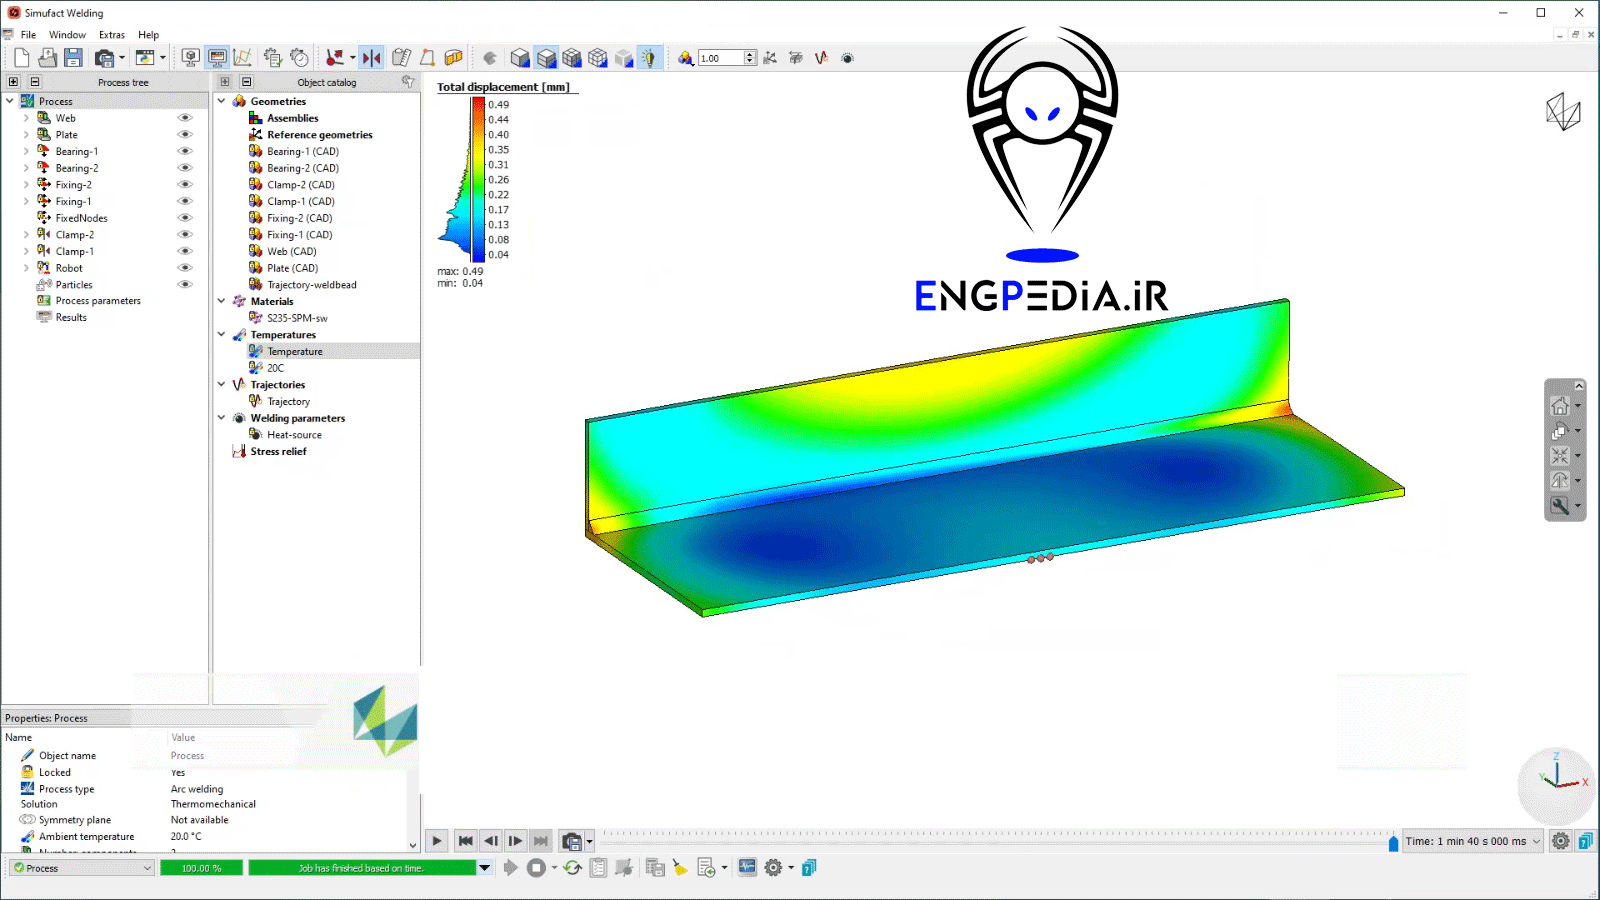Toggle visibility eye for Clamp-2
This screenshot has width=1600, height=900.
coord(184,234)
